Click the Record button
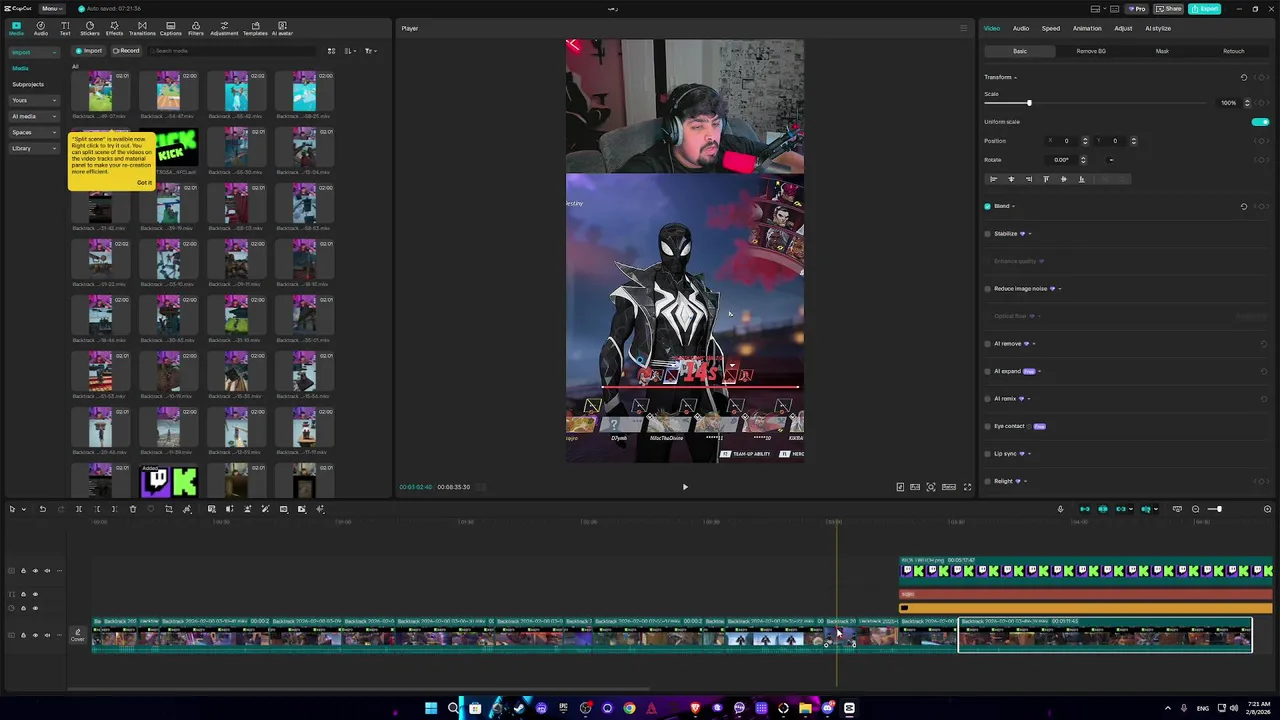Viewport: 1280px width, 720px height. 126,50
